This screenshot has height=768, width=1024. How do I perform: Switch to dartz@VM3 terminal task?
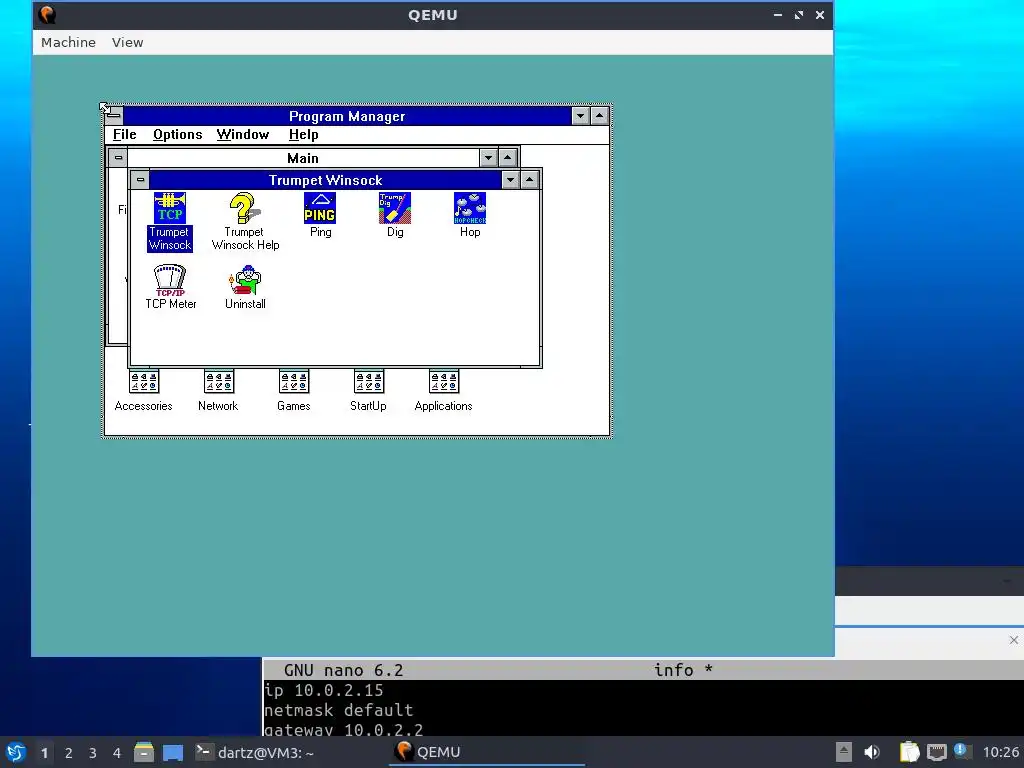[x=255, y=752]
